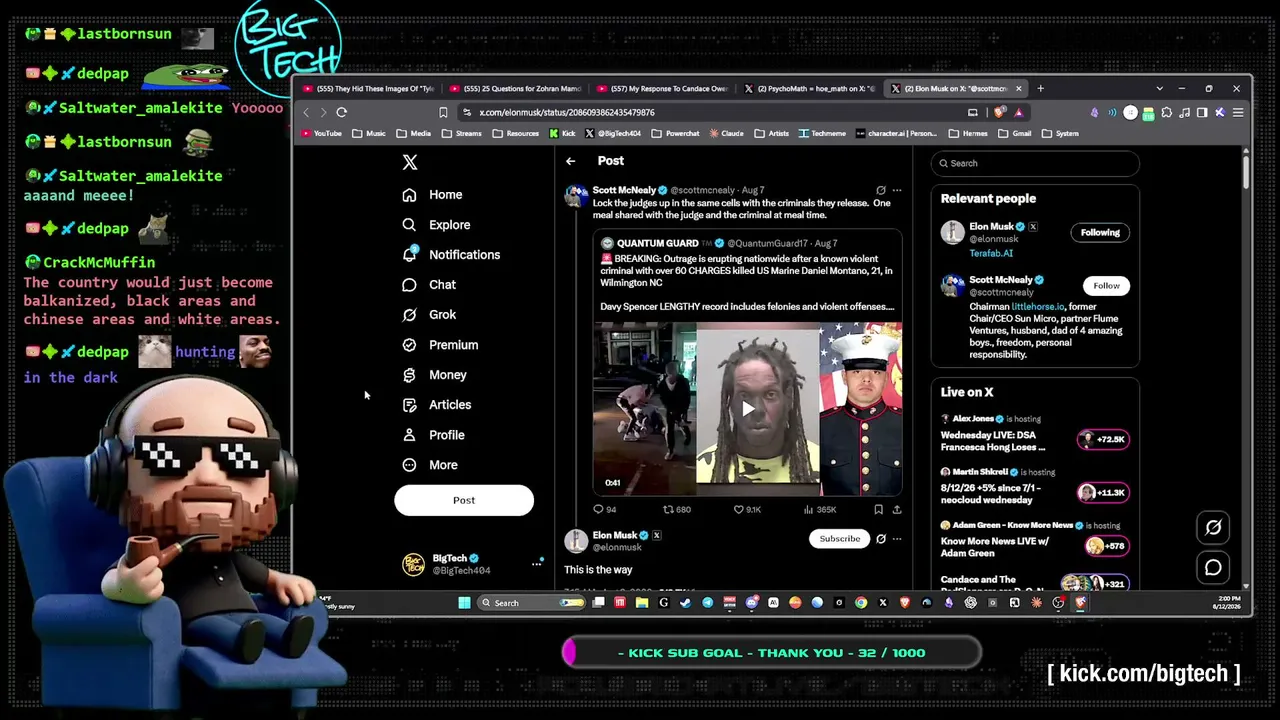Click the X logo in the sidebar
The width and height of the screenshot is (1280, 720).
point(409,162)
